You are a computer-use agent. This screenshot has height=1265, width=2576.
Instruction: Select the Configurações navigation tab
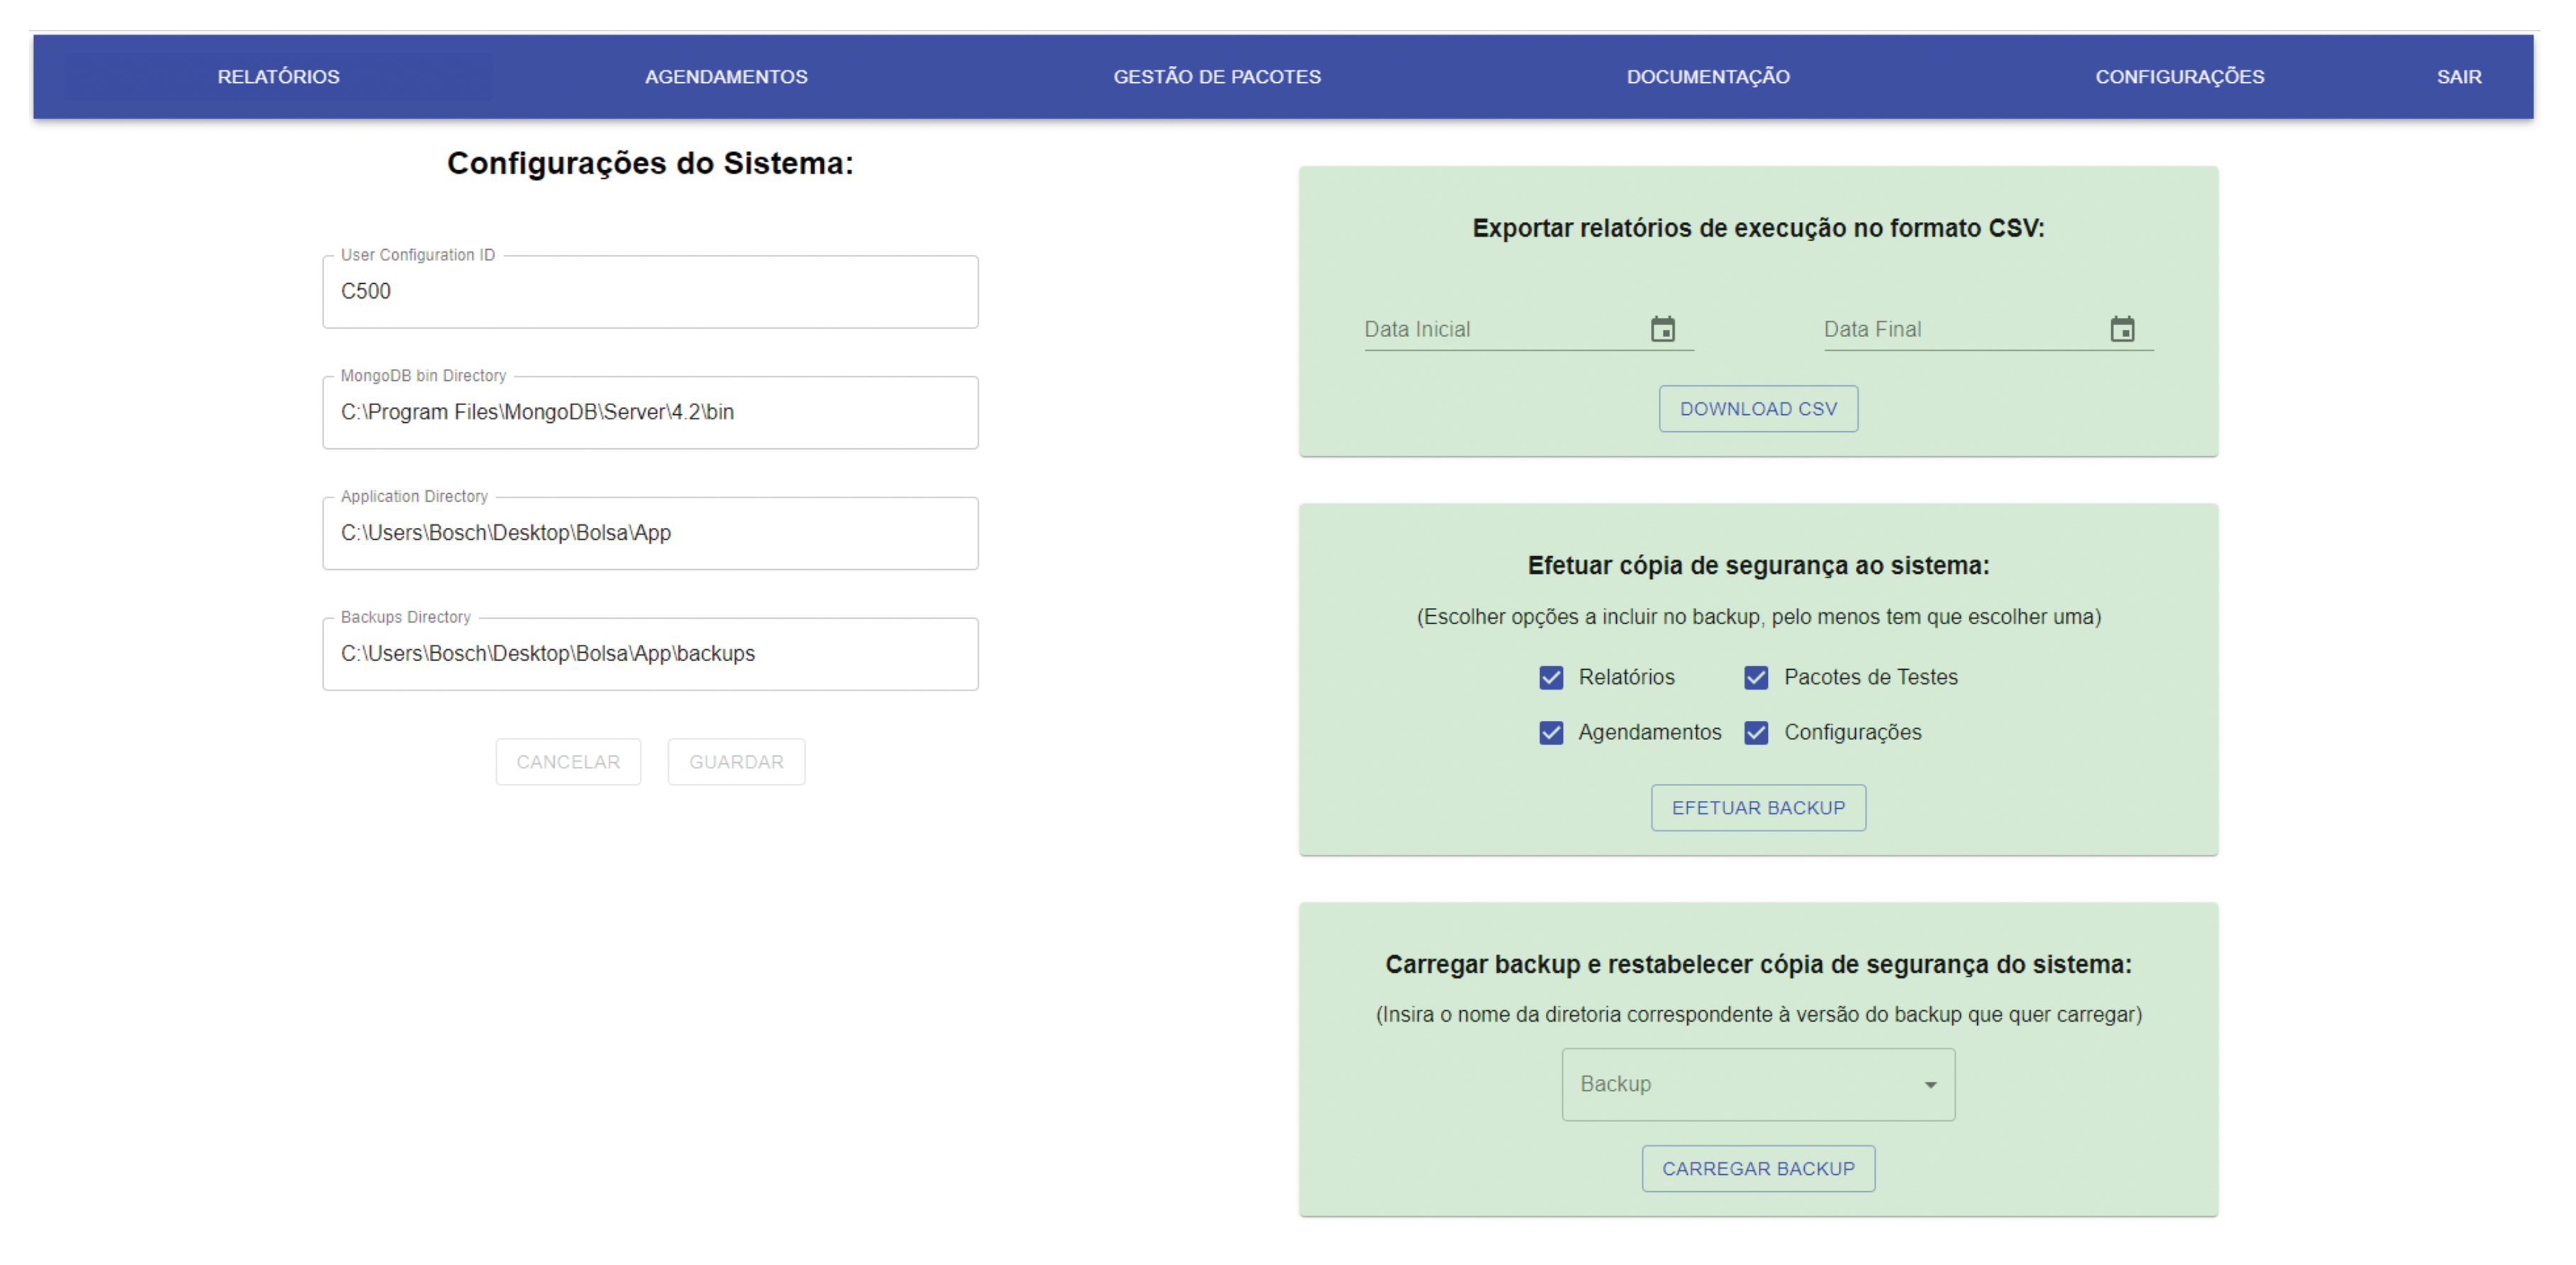point(2180,77)
